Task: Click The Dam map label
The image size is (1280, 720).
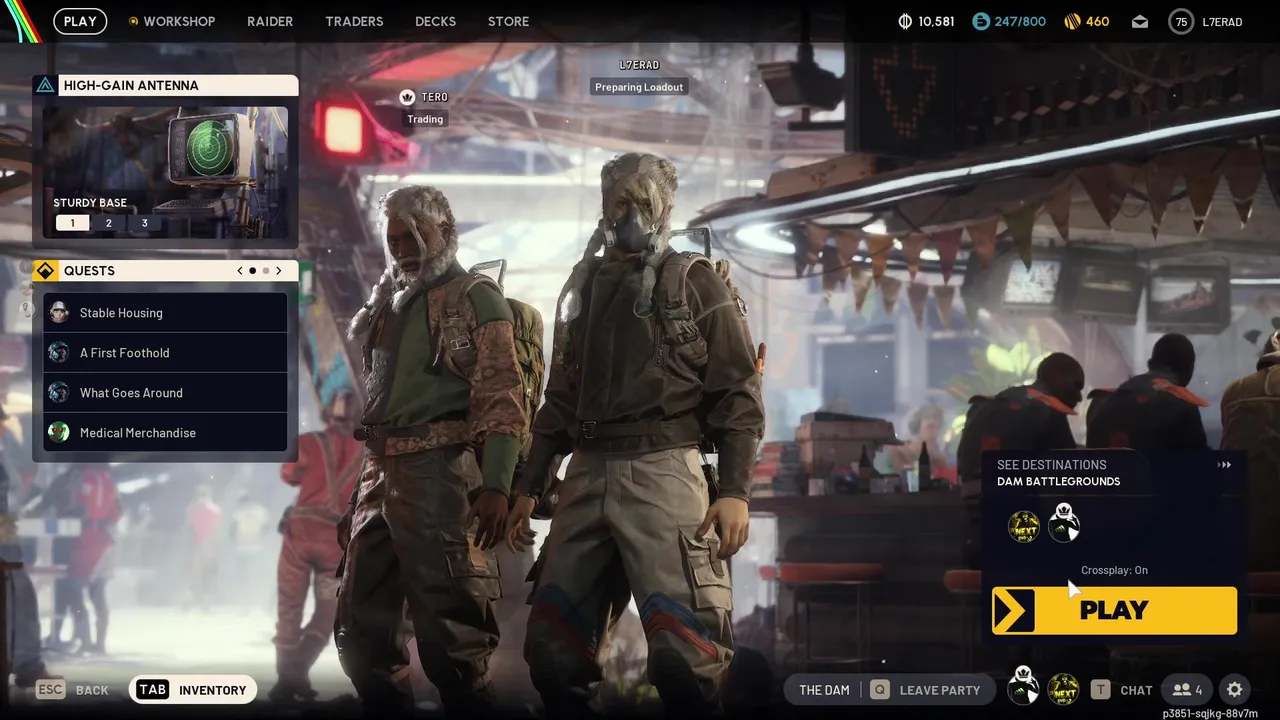Action: point(824,690)
